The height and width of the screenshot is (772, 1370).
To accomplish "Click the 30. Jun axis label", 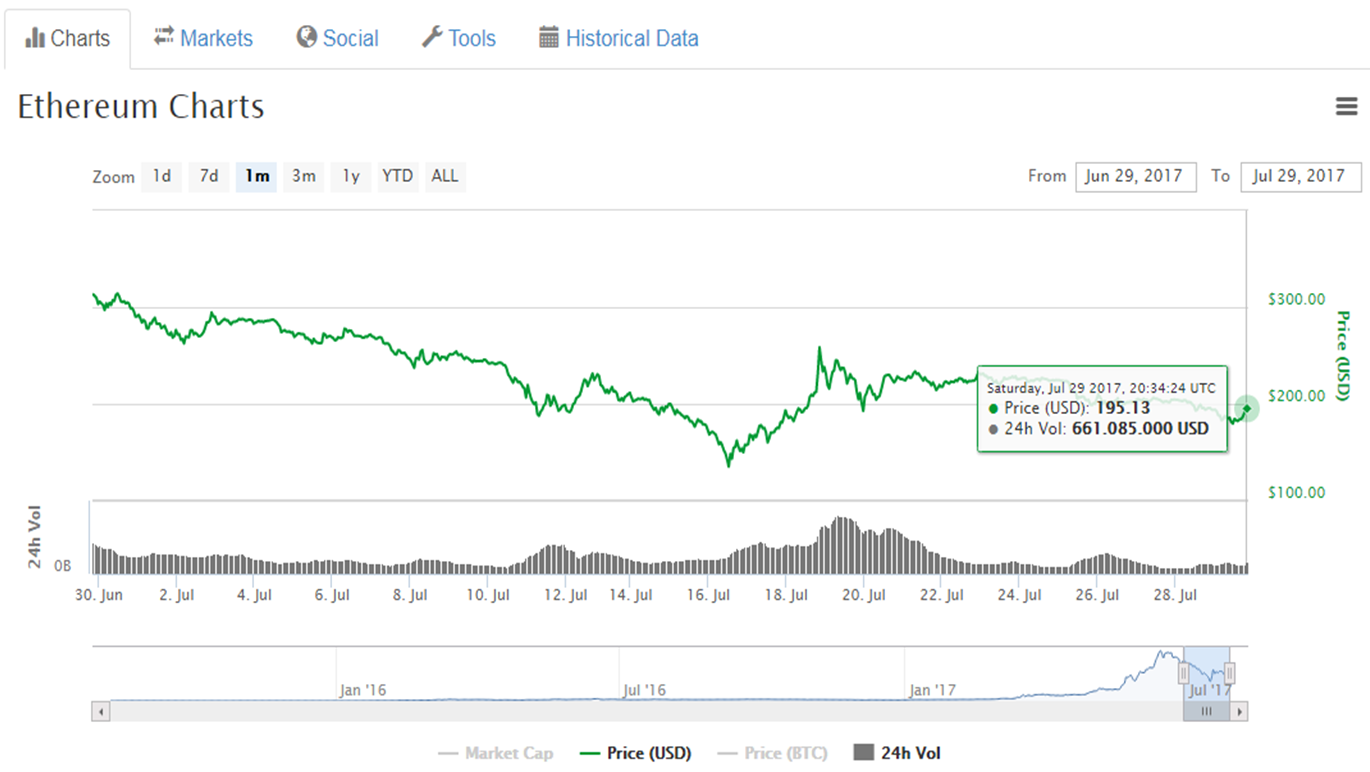I will [97, 595].
